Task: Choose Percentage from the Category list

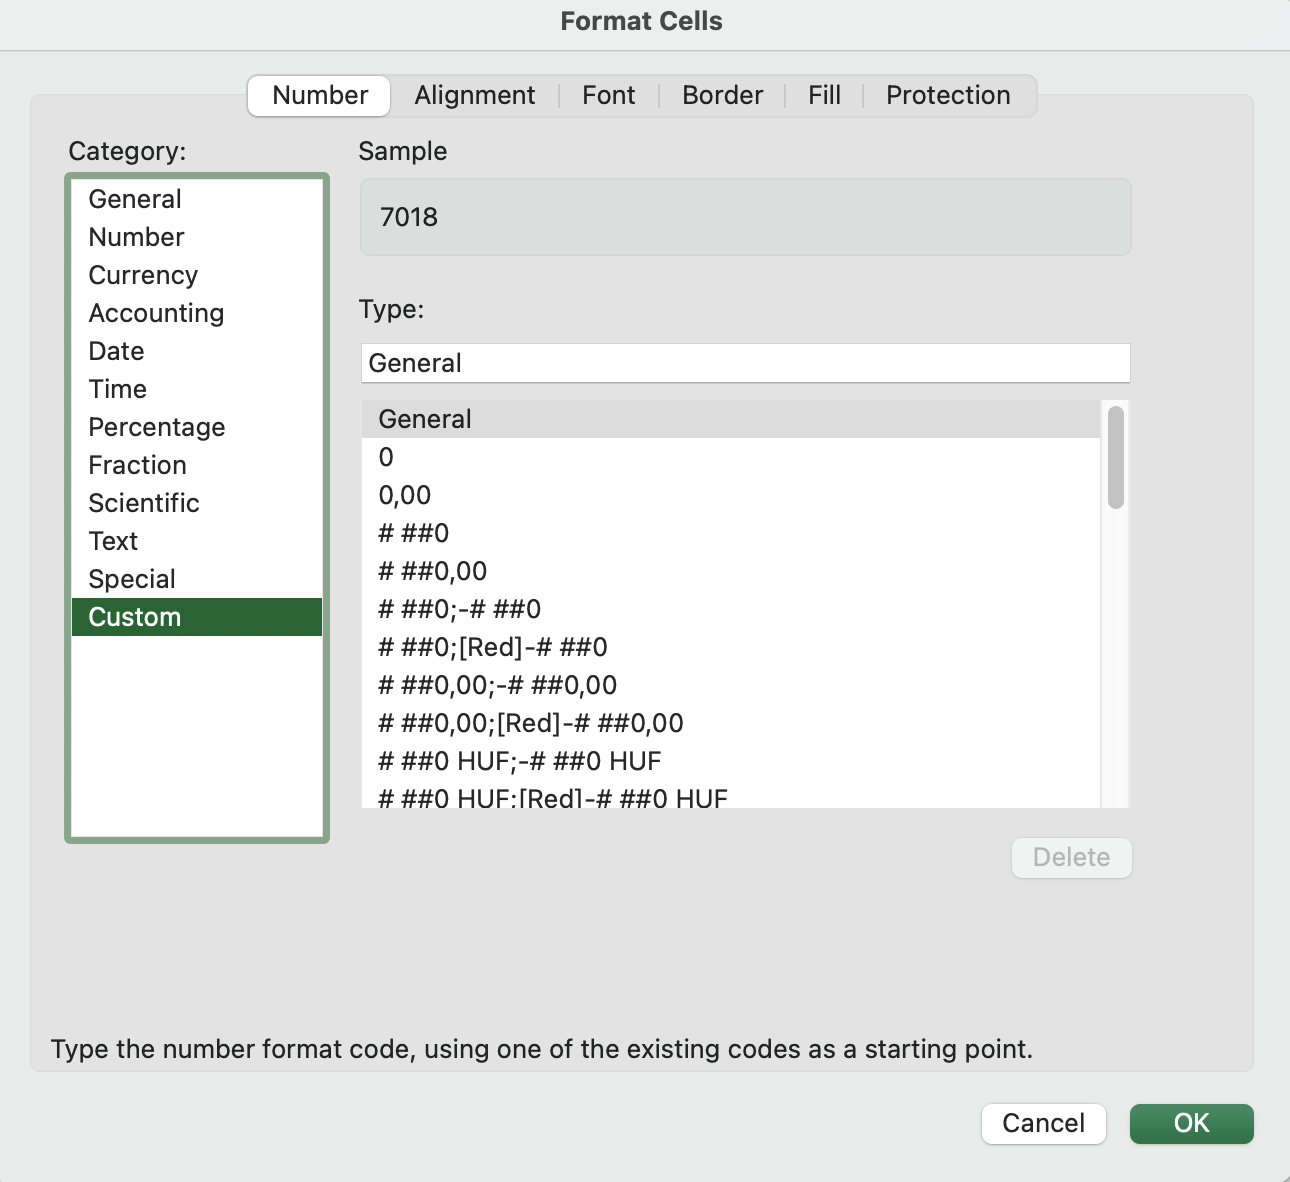Action: [156, 427]
